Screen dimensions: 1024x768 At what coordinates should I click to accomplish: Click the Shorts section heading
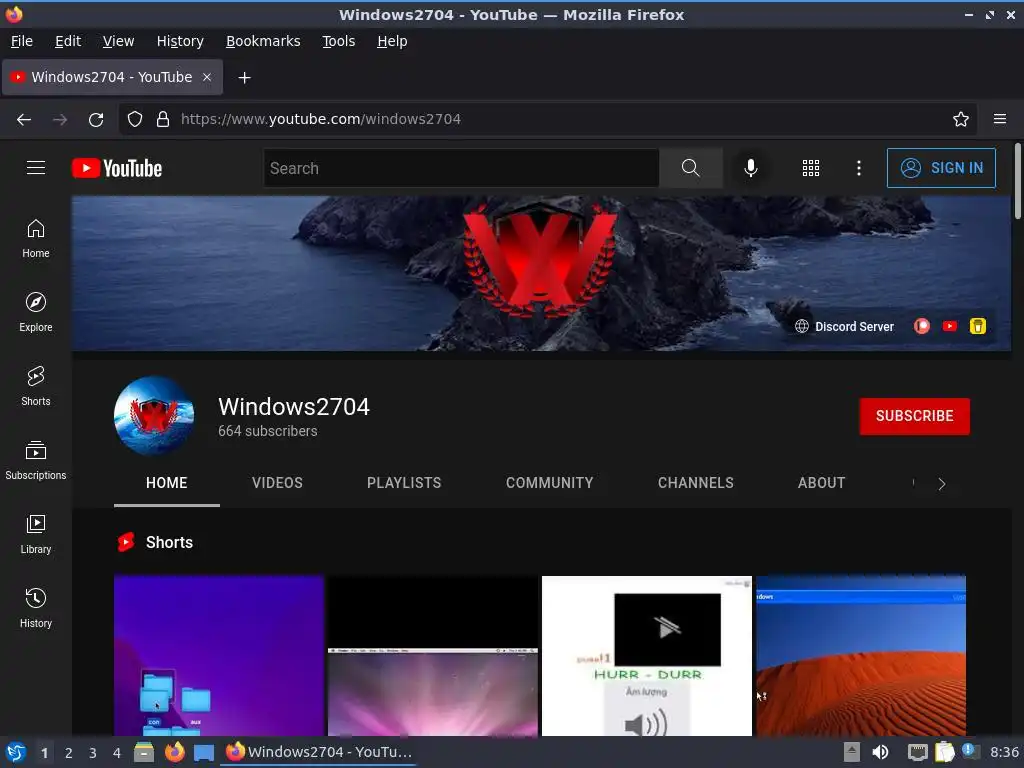click(169, 542)
